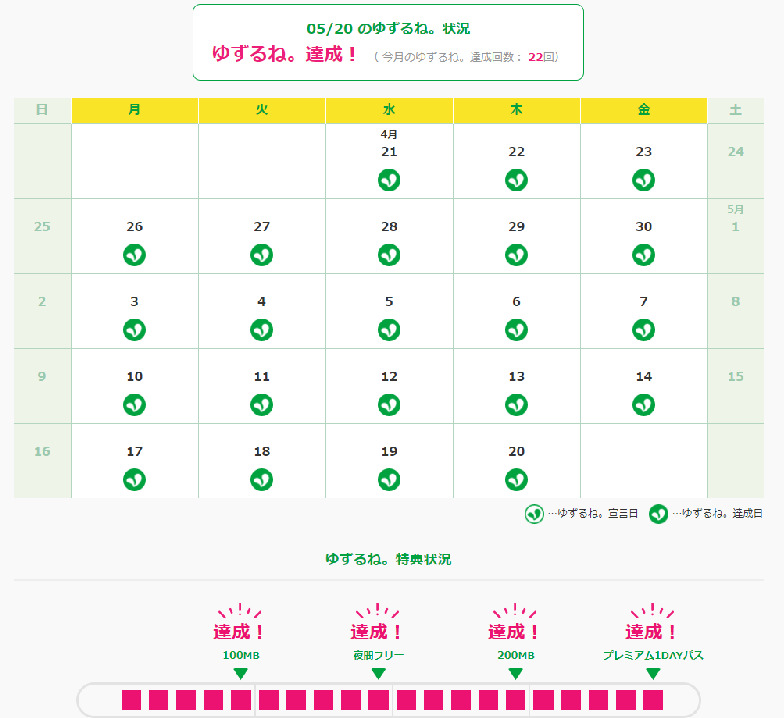Click the green icon under date 14
Image resolution: width=784 pixels, height=718 pixels.
644,404
